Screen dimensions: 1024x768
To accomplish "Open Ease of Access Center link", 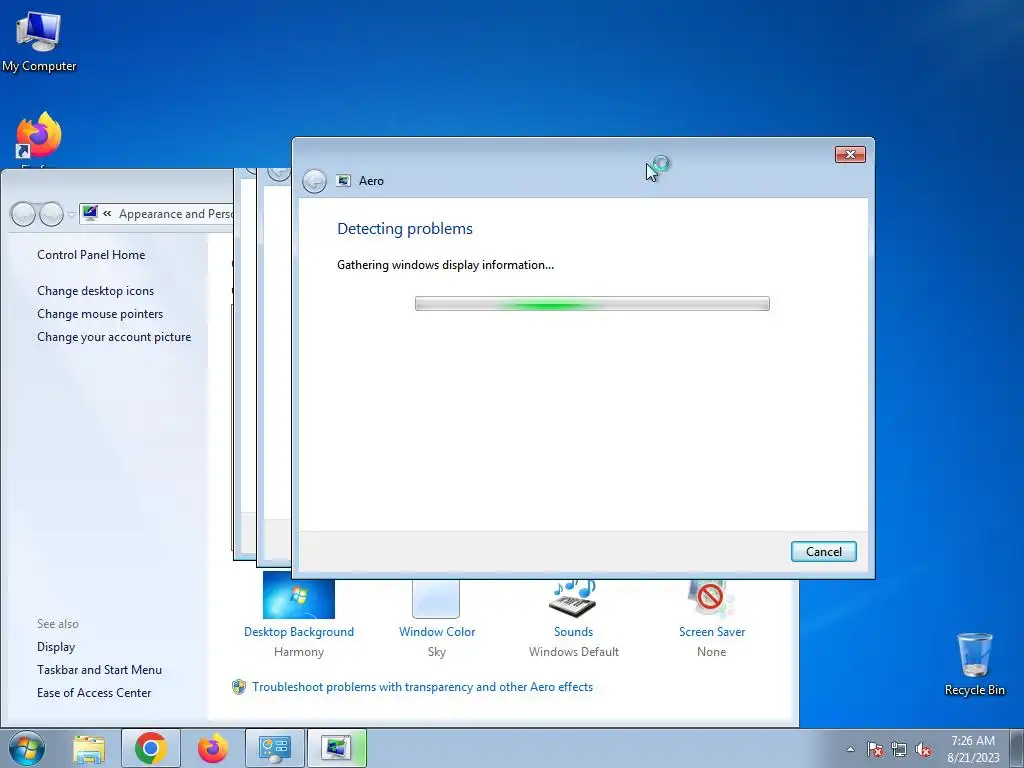I will click(x=94, y=692).
